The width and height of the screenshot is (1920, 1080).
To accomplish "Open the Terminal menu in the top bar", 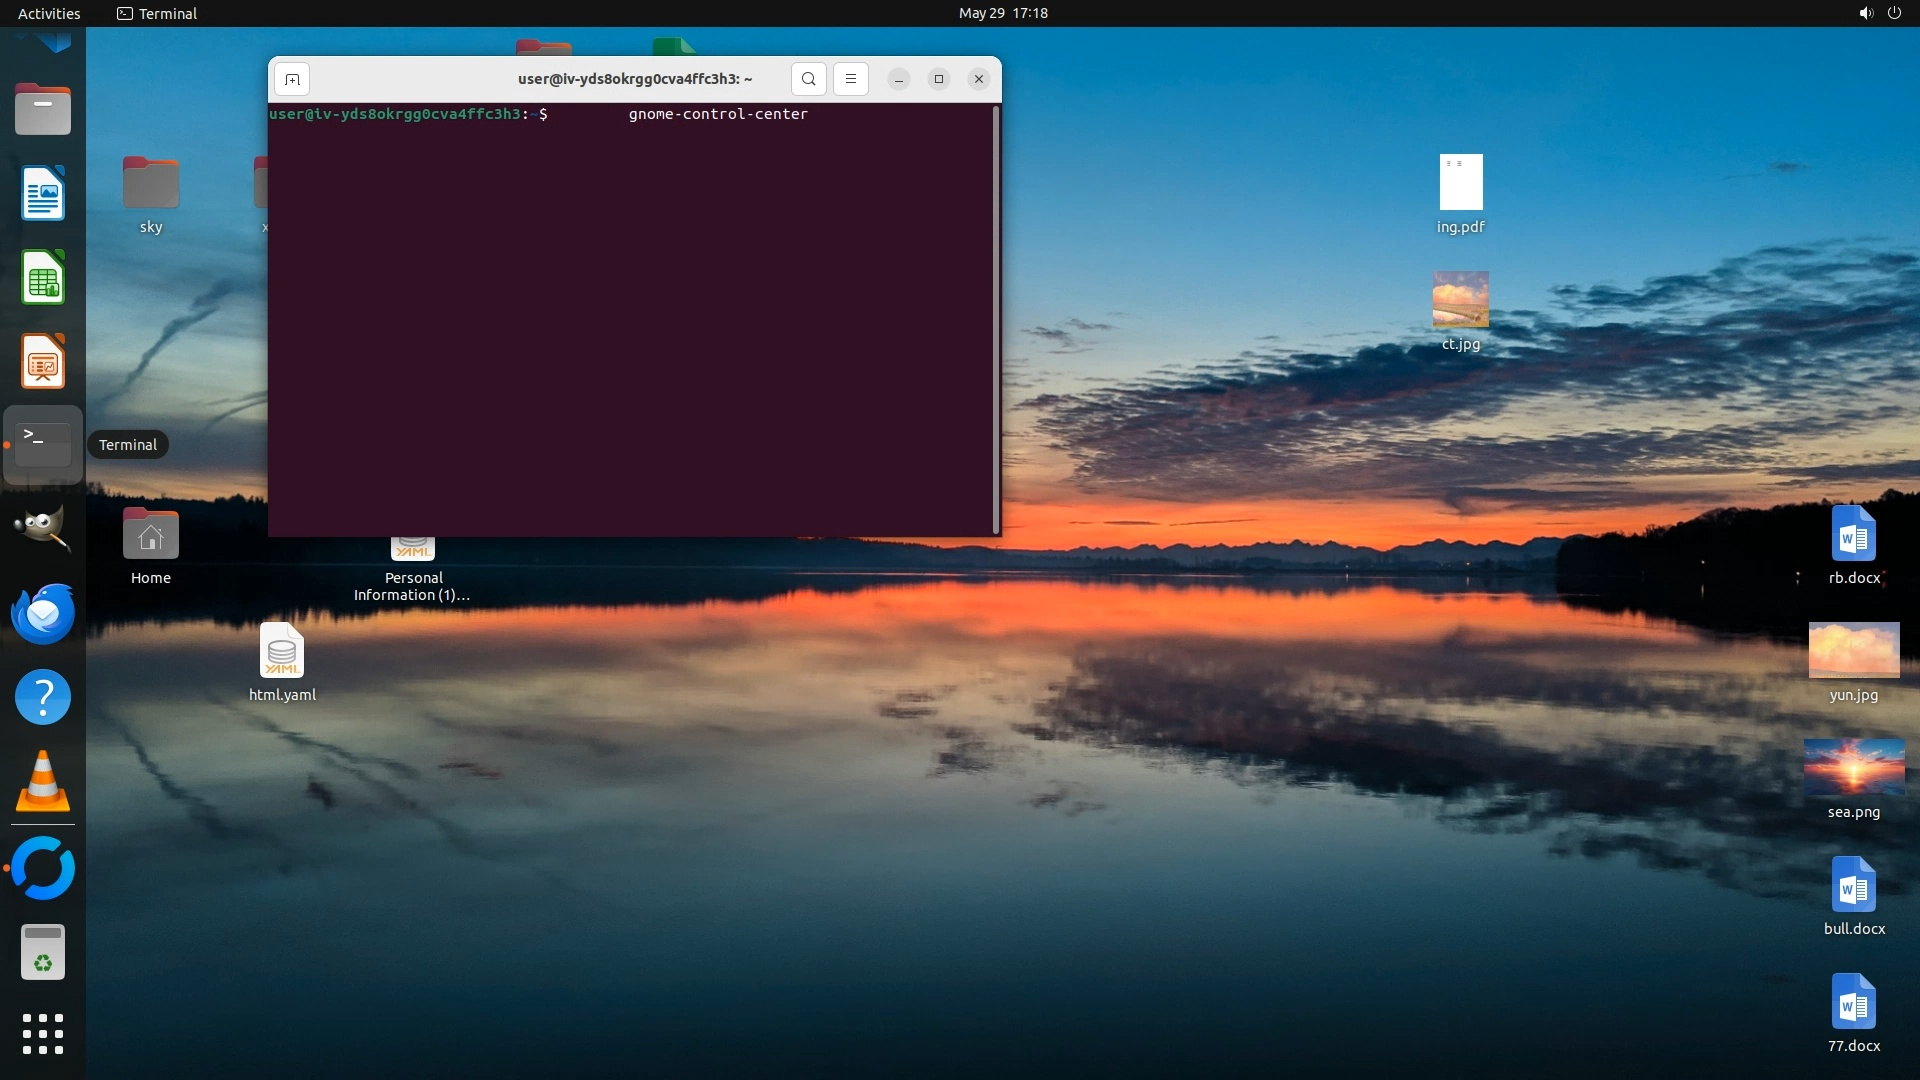I will [157, 13].
